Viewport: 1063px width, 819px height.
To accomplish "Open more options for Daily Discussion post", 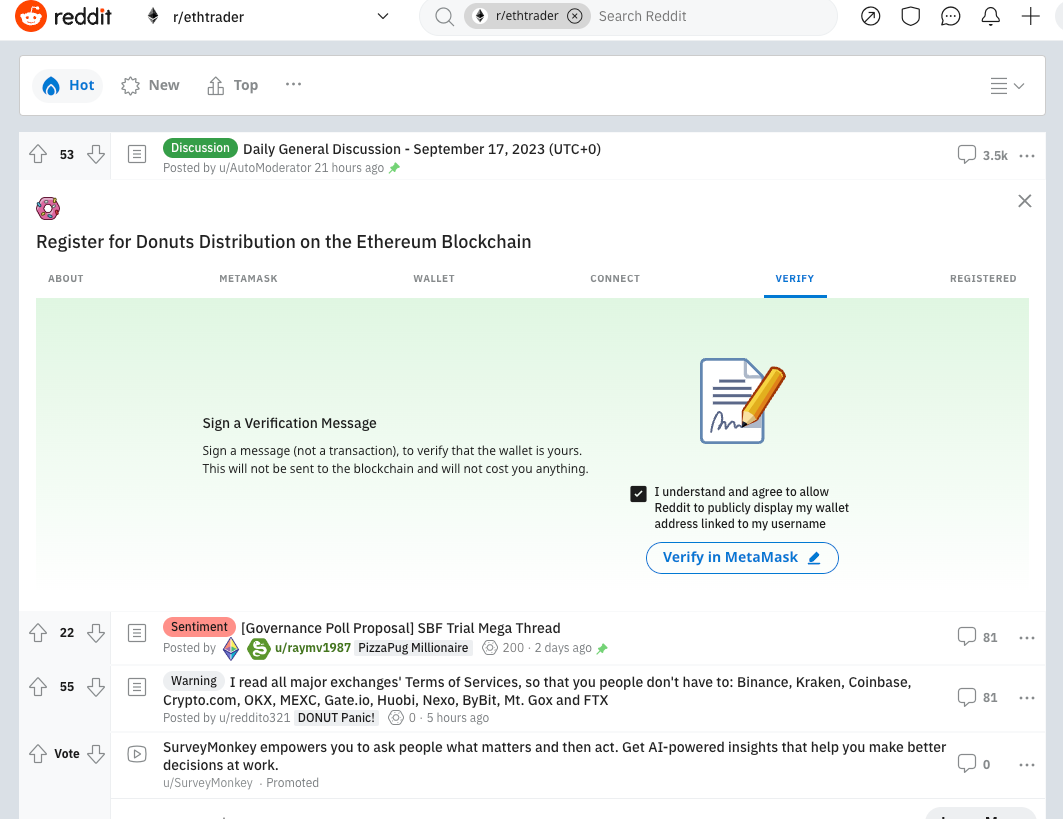I will pos(1026,156).
